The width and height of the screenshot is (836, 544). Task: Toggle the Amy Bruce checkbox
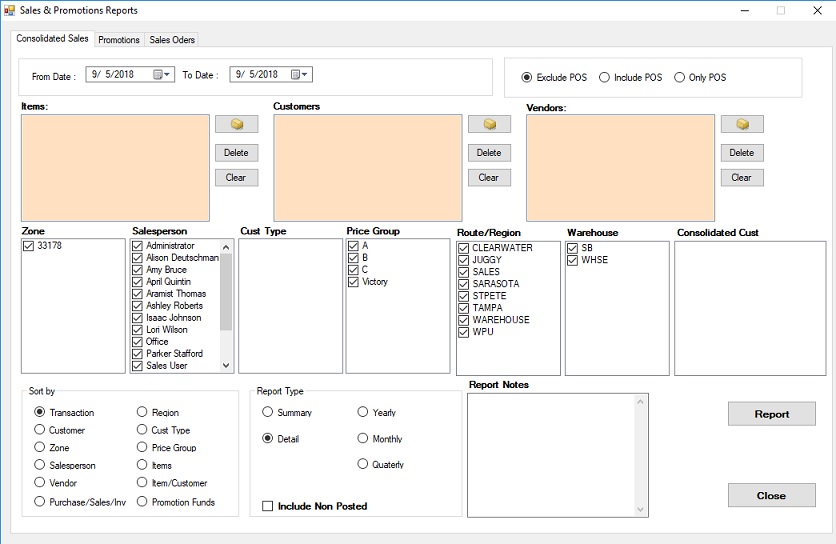(x=138, y=270)
